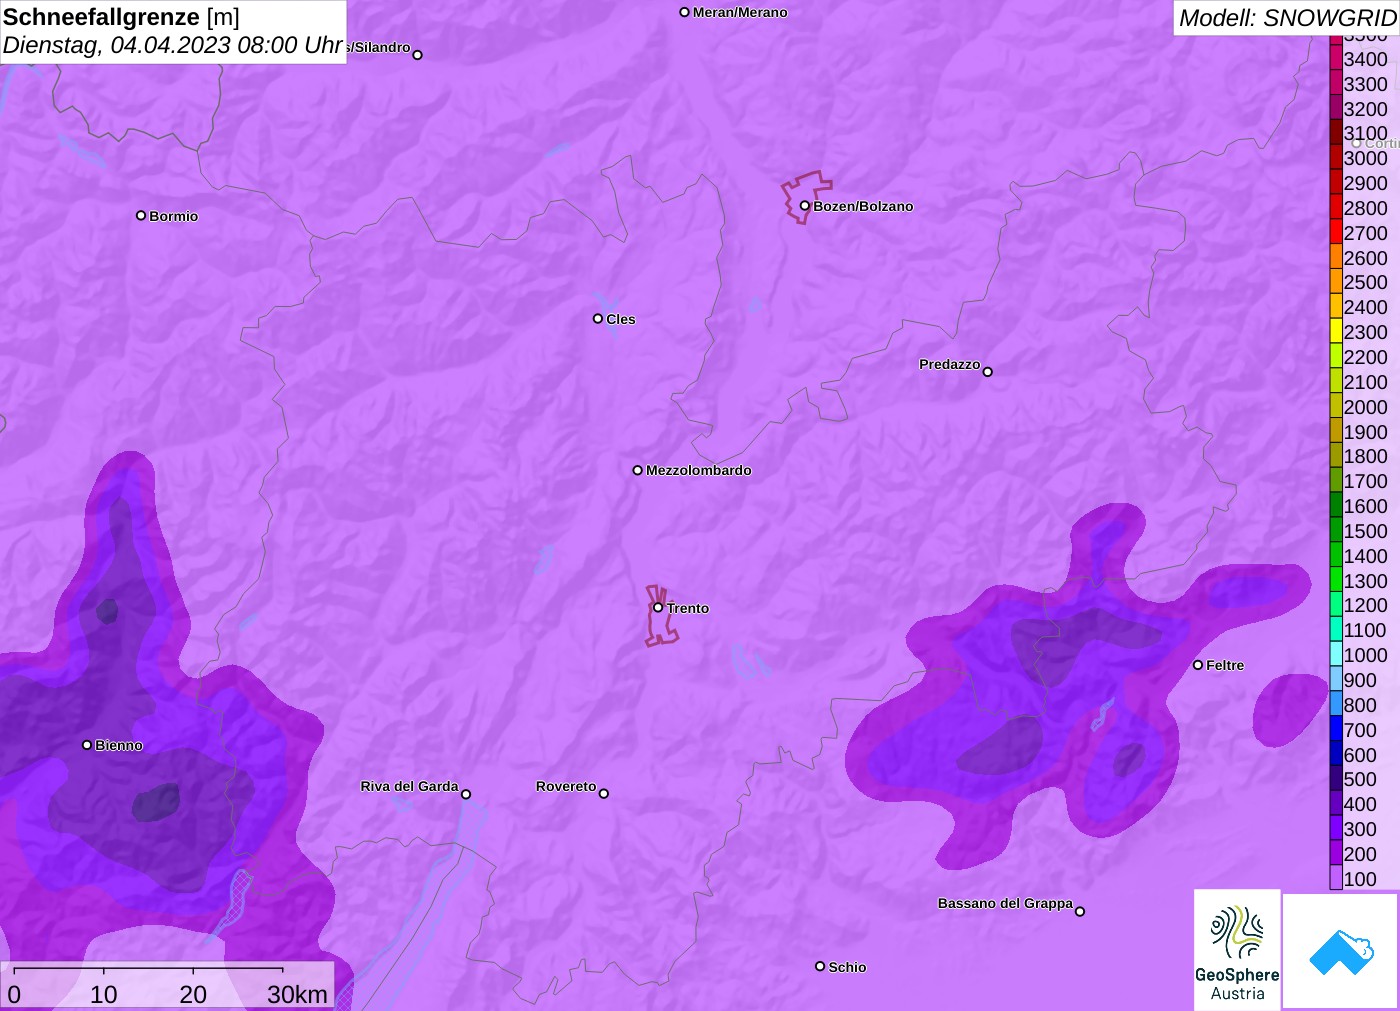
Task: Click the Rovereto location marker
Action: click(604, 794)
